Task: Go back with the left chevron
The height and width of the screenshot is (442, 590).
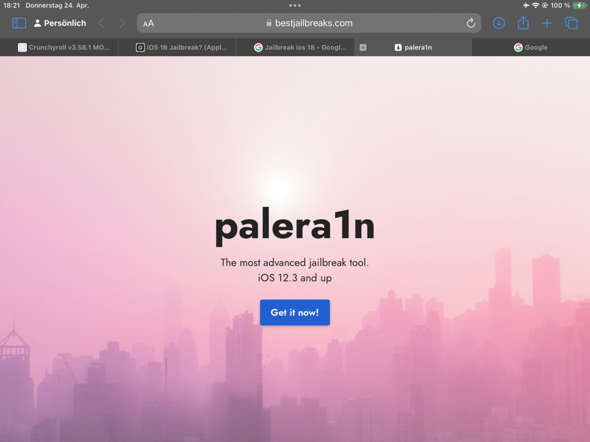Action: (x=101, y=23)
